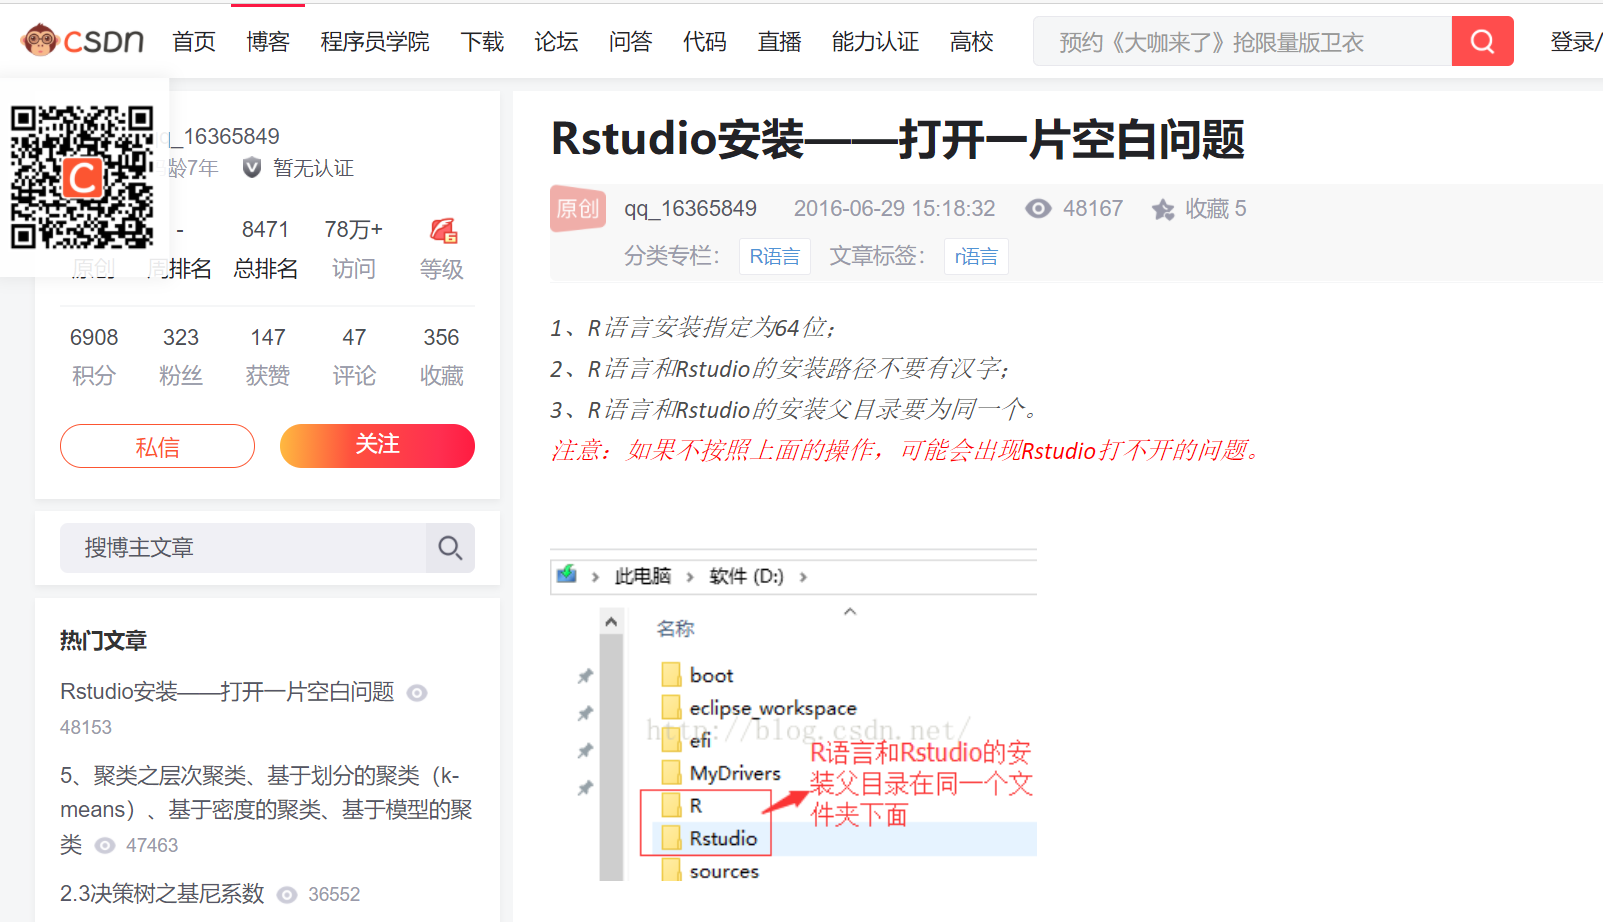Click the top search input field
1603x922 pixels.
coord(1242,41)
